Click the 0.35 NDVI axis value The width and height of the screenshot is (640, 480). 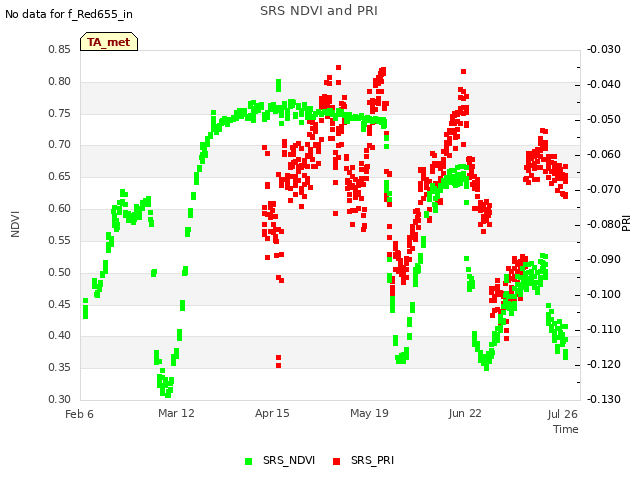(60, 367)
